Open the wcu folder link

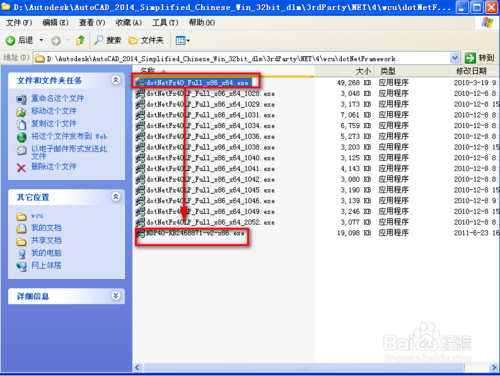click(37, 216)
